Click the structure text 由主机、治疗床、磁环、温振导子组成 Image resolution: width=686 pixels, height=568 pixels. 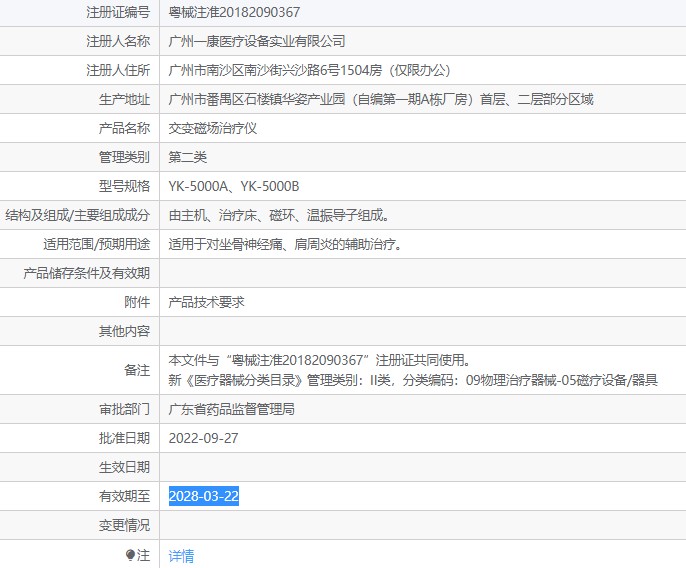tap(279, 215)
